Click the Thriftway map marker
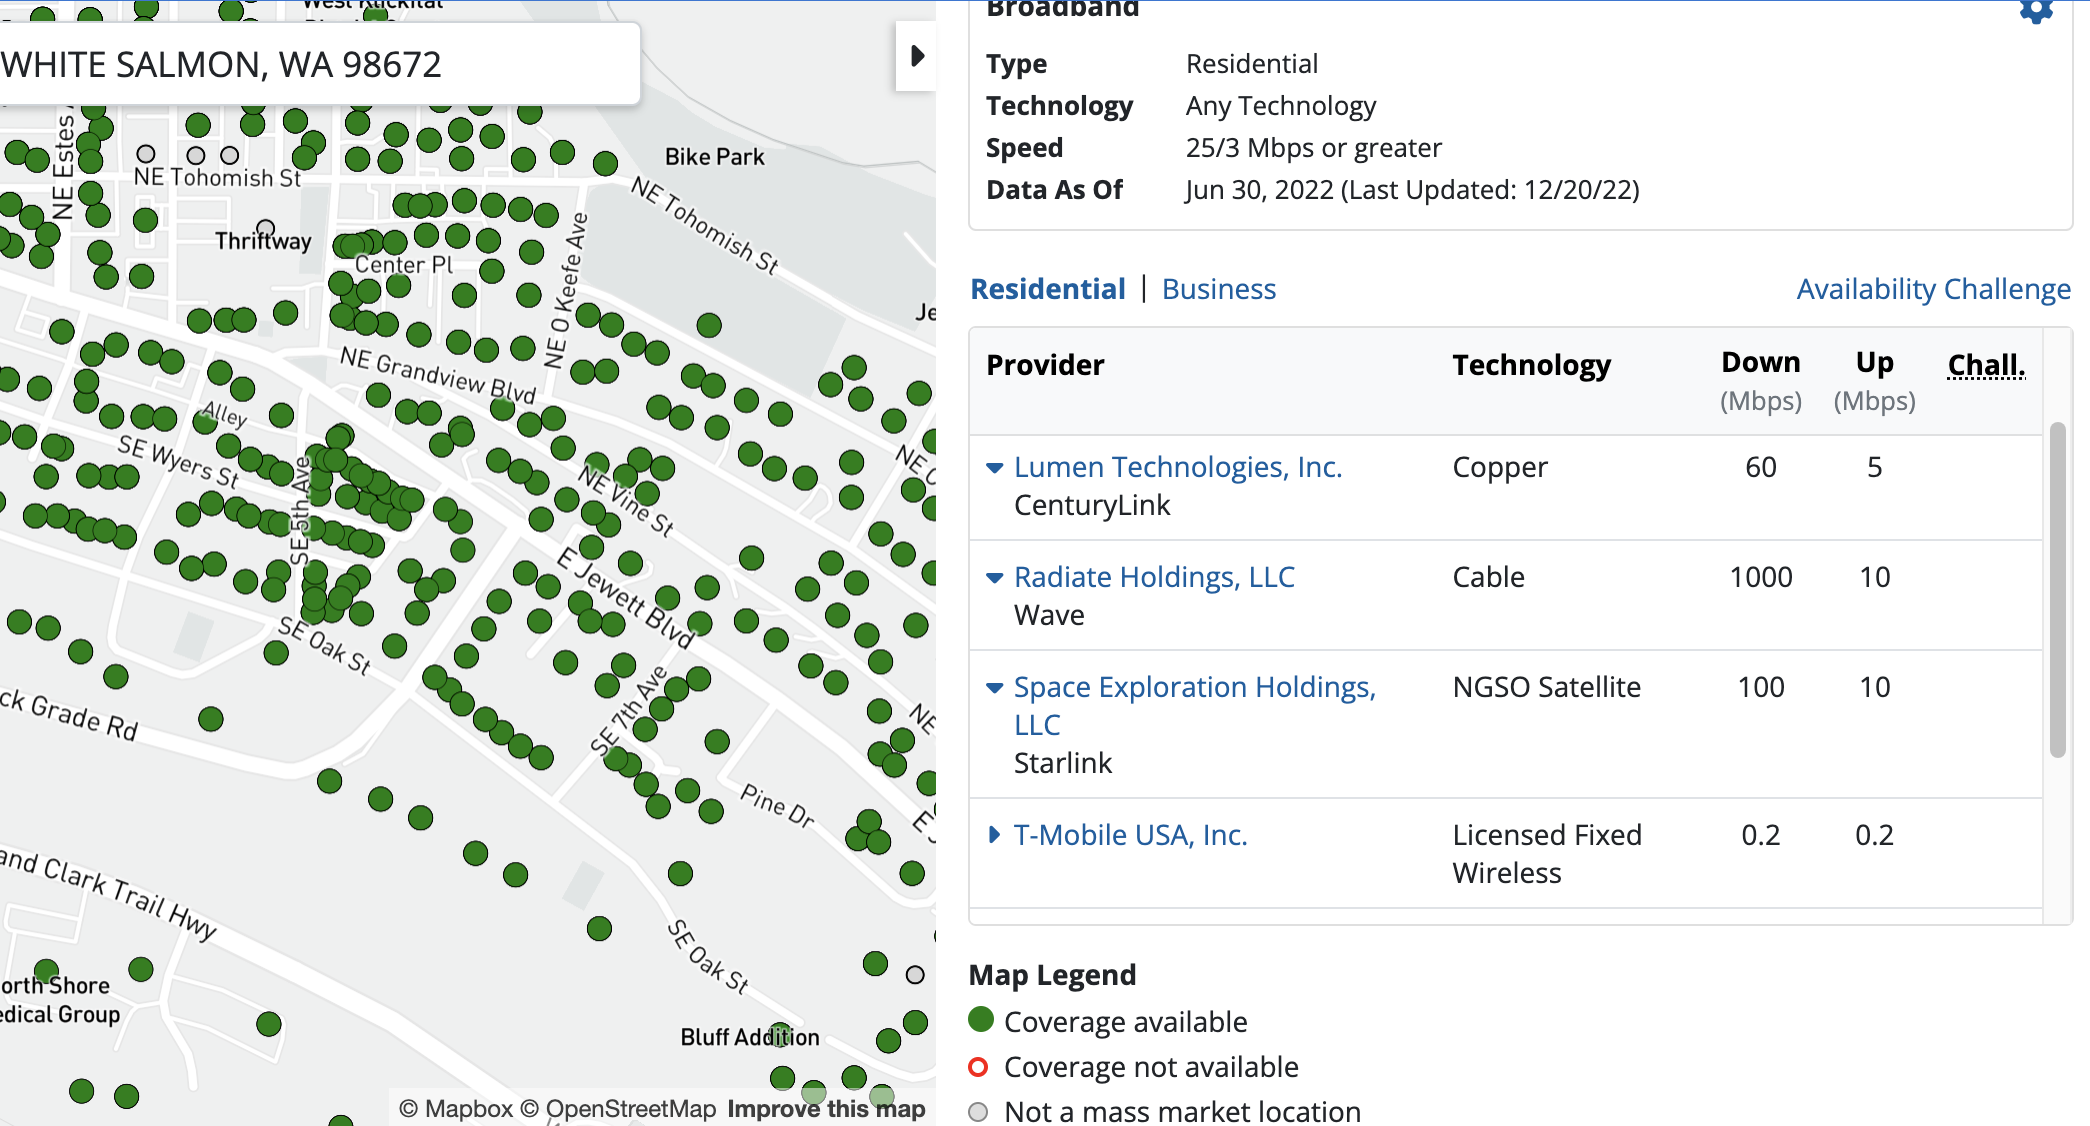Screen dimensions: 2090x1126 point(265,228)
